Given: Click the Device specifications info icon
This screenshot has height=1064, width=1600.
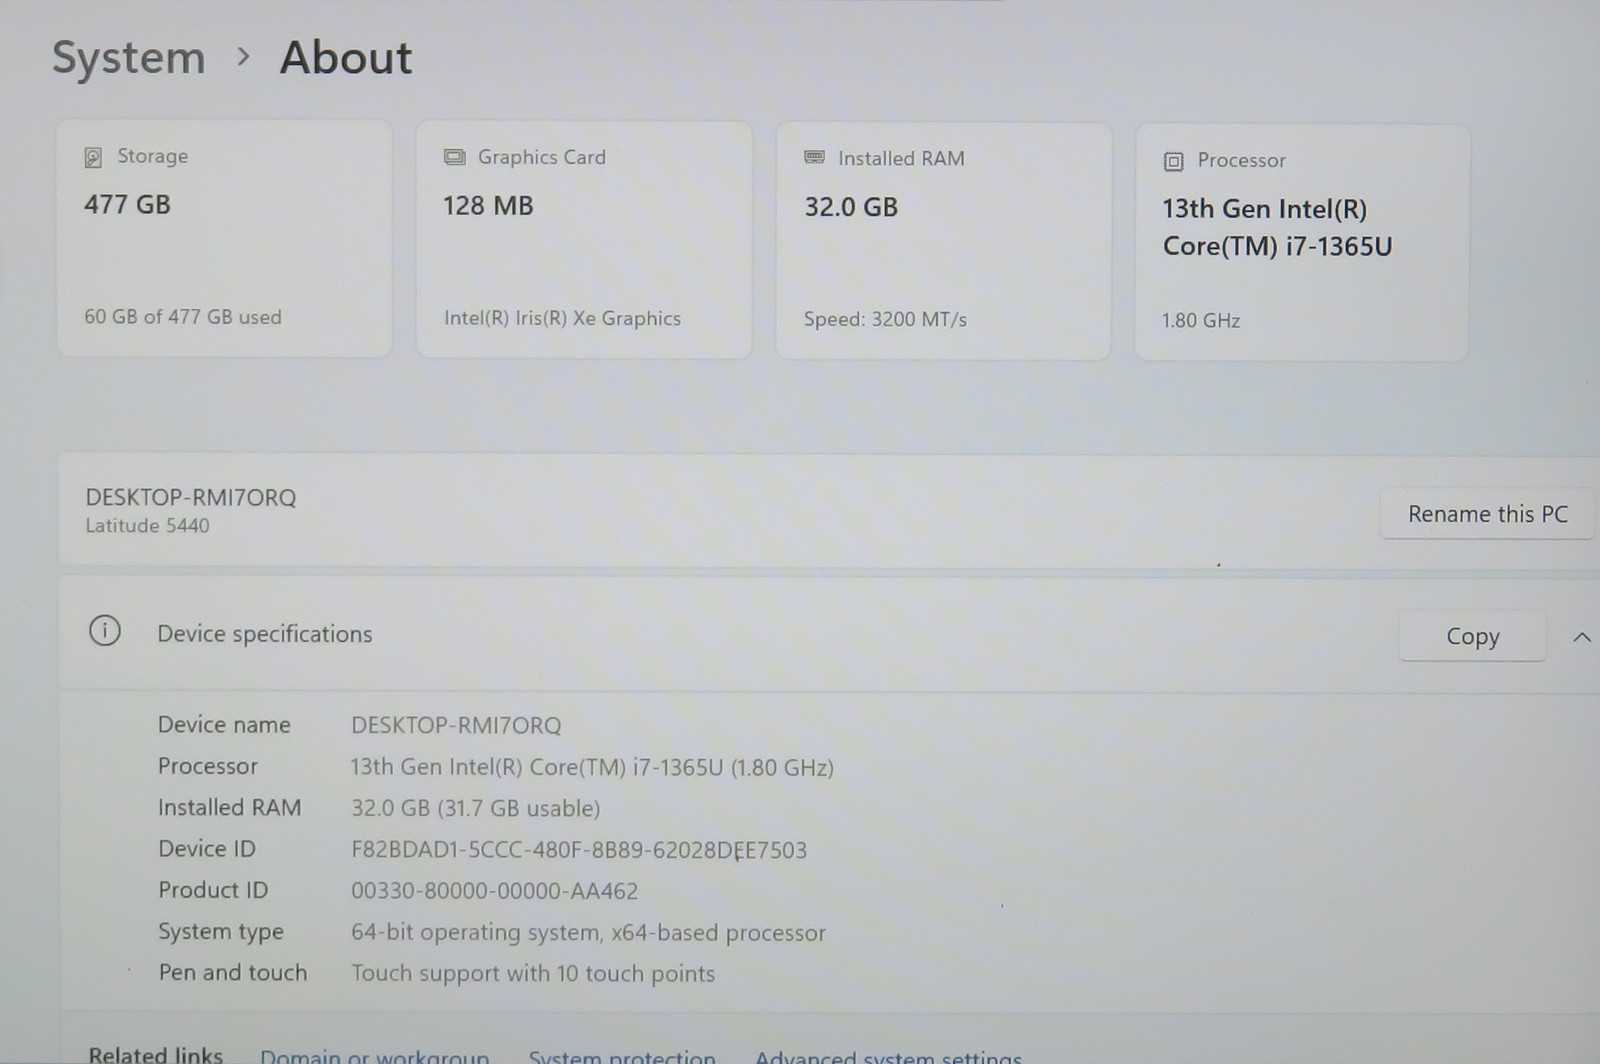Looking at the screenshot, I should (105, 631).
